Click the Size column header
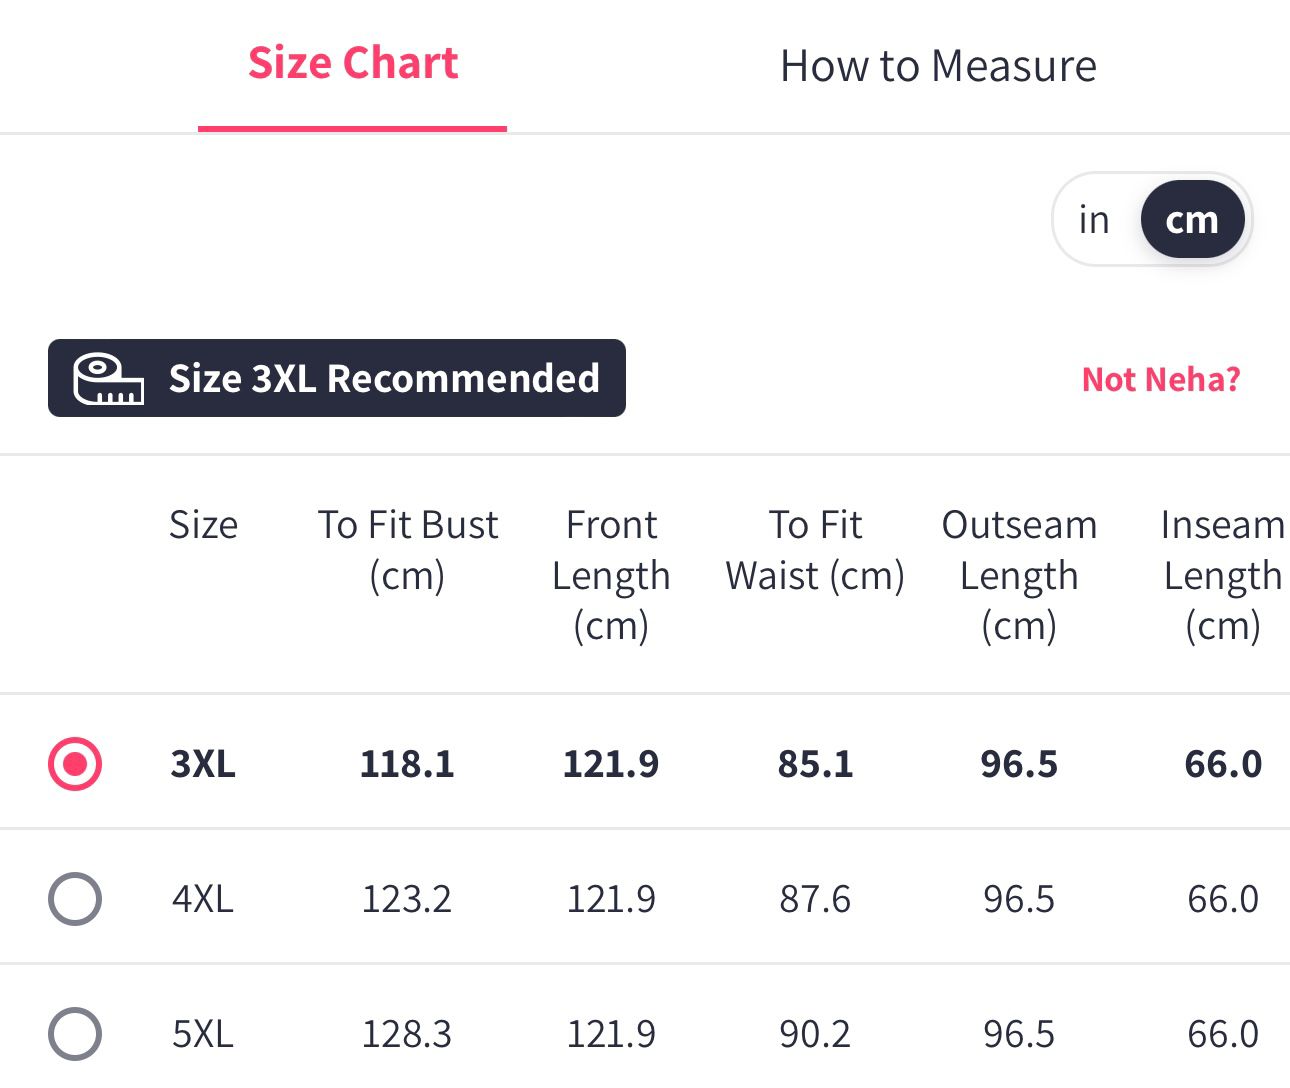 click(203, 525)
